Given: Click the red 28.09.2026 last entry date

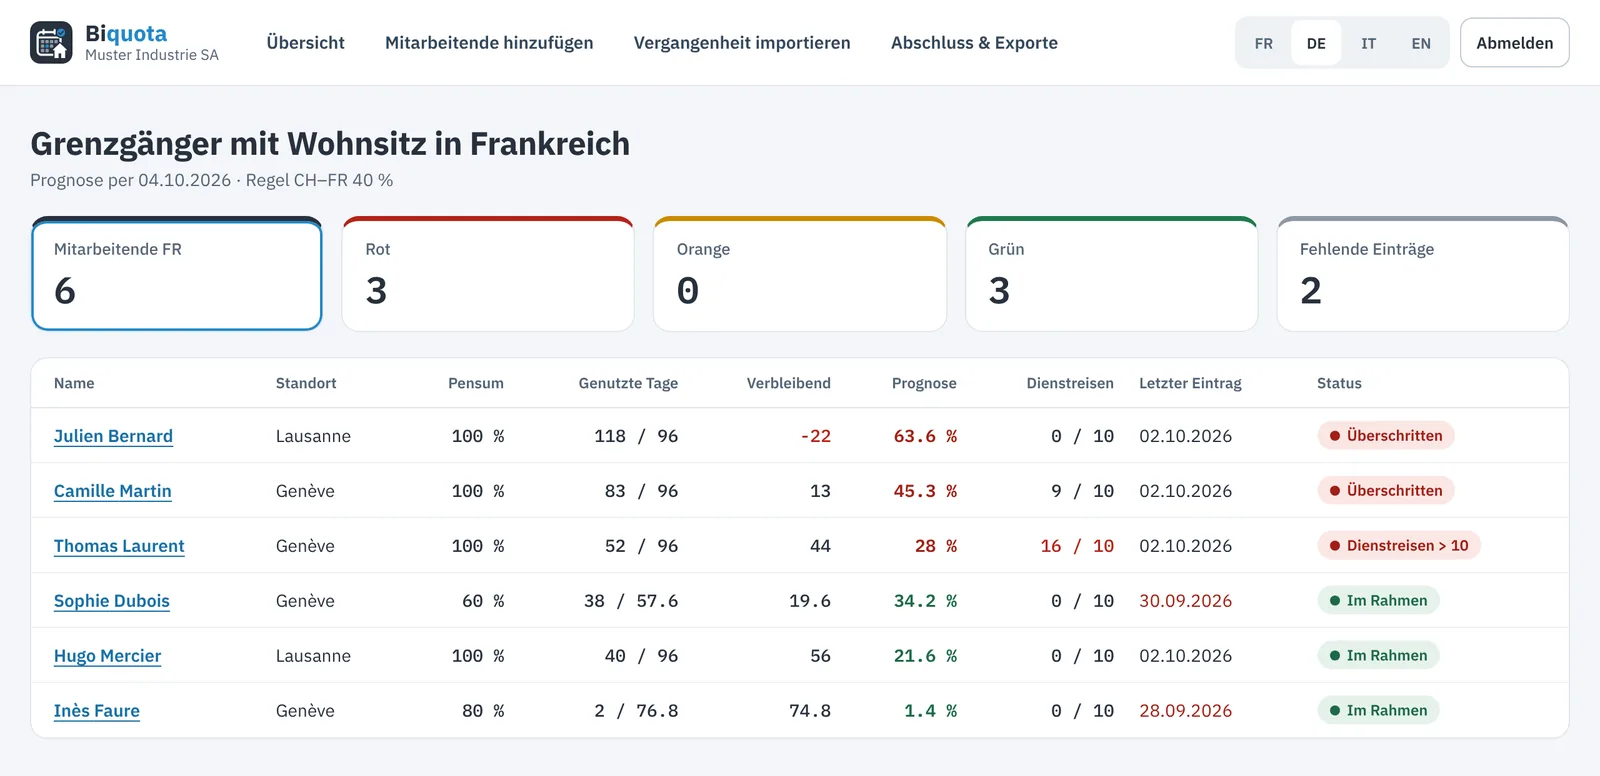Looking at the screenshot, I should click(1185, 711).
